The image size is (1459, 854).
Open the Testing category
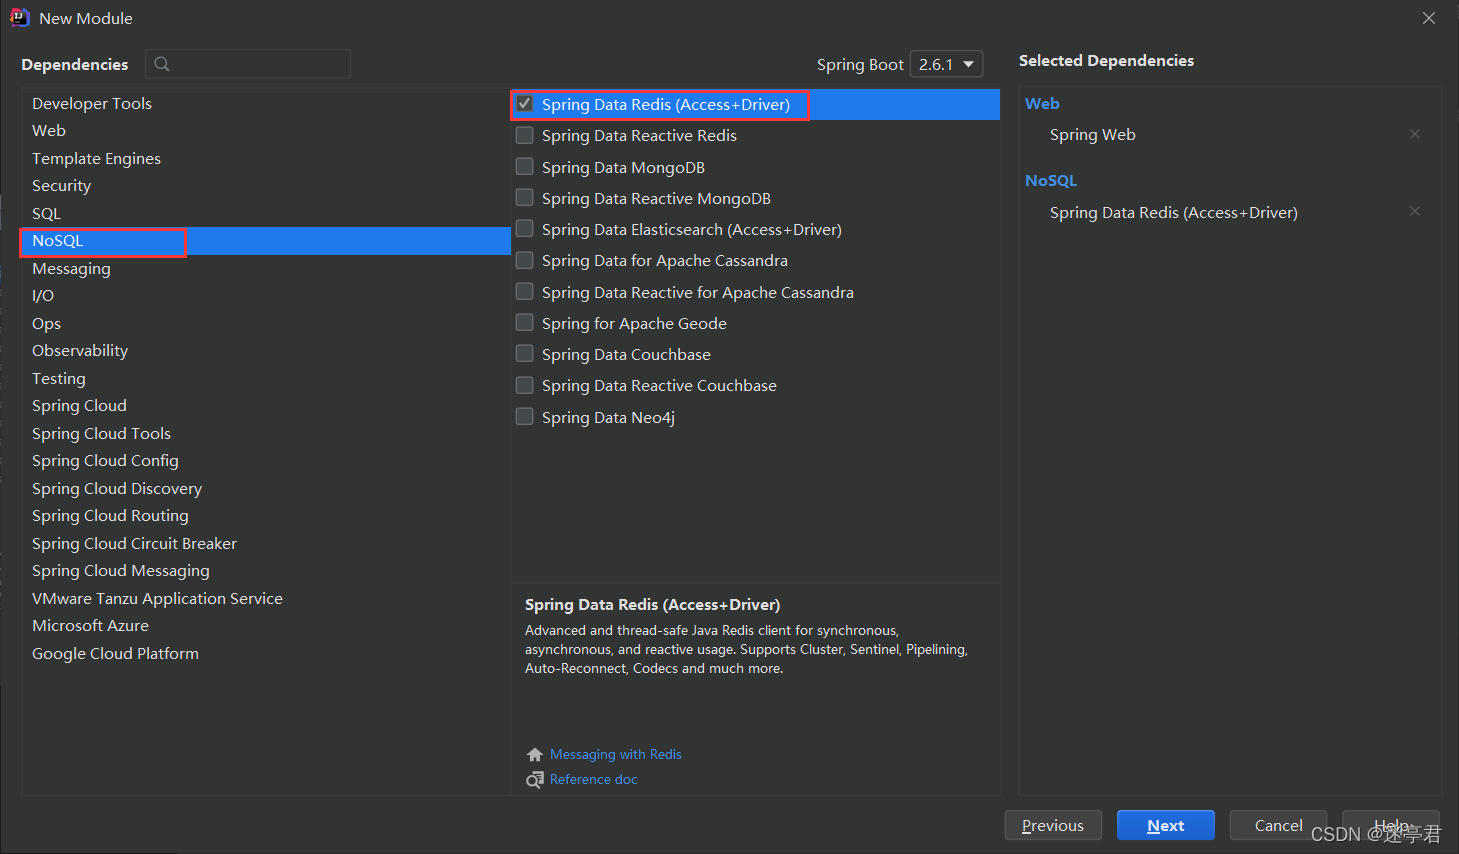pos(266,378)
